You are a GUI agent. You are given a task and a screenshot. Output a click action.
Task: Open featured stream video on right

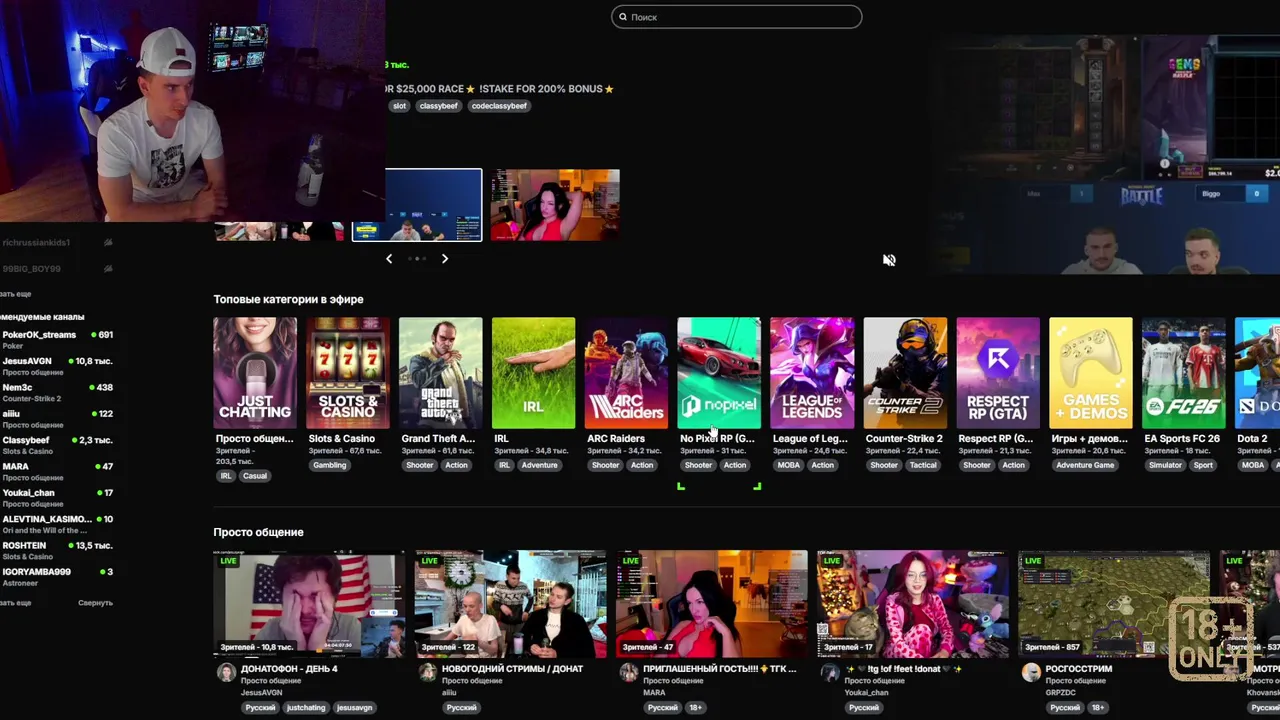(x=1104, y=155)
